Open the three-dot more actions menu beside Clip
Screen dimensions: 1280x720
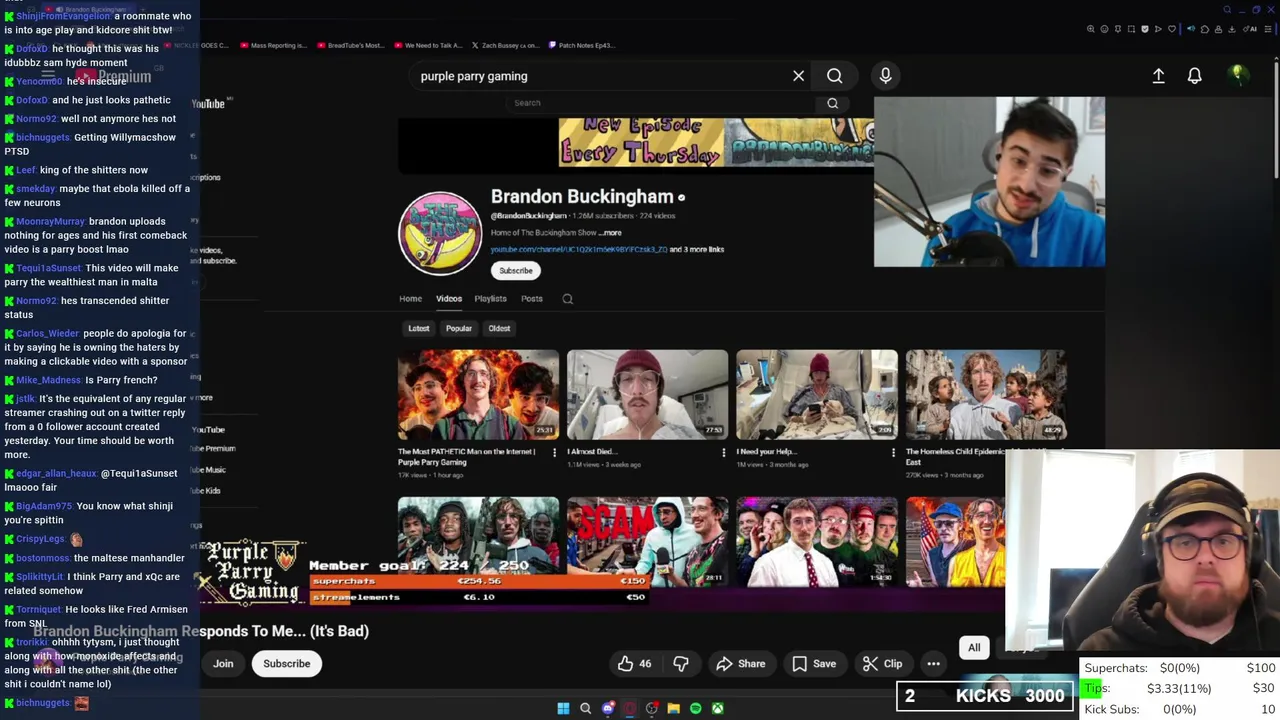click(933, 663)
